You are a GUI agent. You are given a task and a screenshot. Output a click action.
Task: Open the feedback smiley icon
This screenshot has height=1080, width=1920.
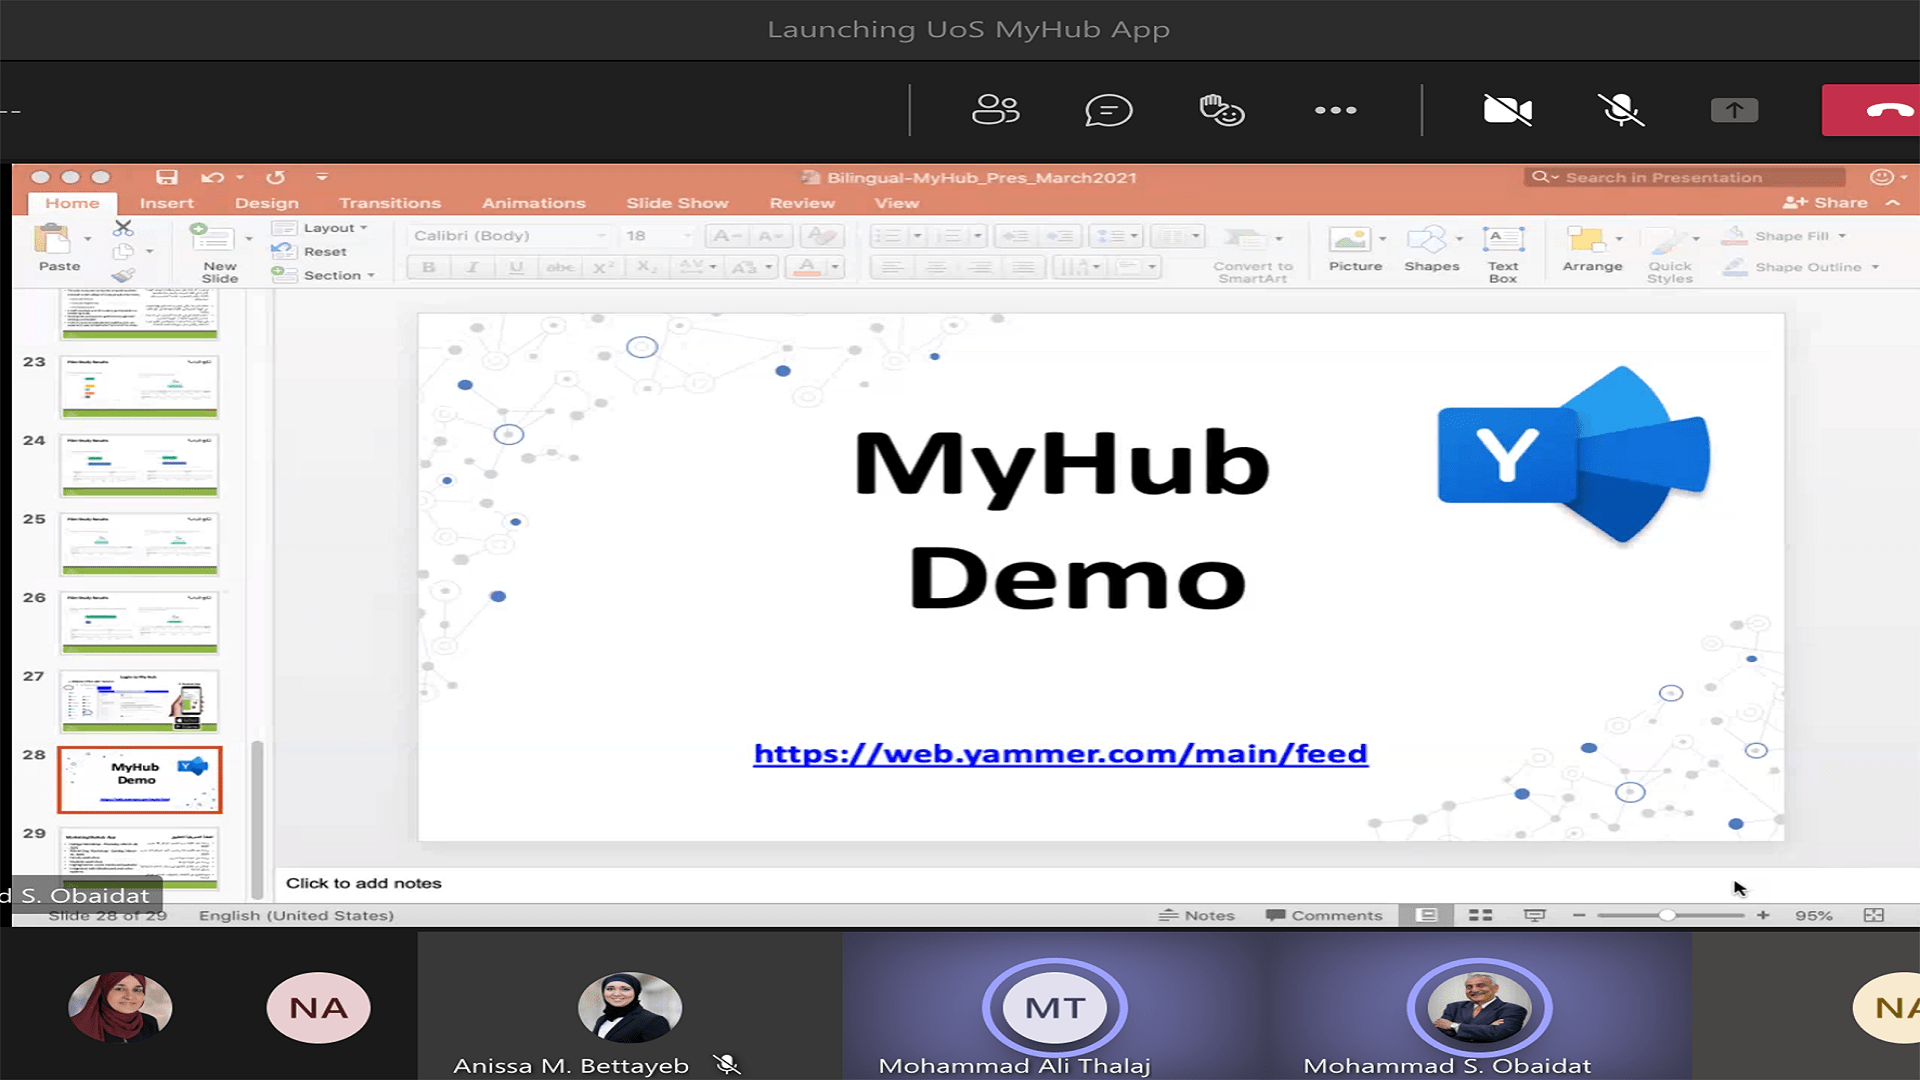[1882, 177]
